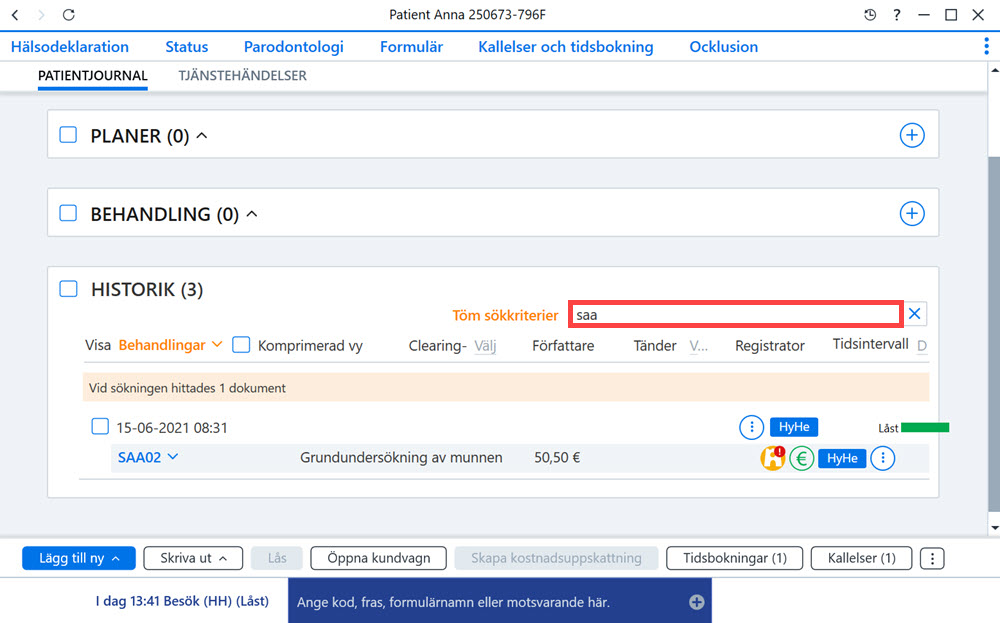Click Töm sökkriterier link
The image size is (1000, 623).
(x=505, y=315)
